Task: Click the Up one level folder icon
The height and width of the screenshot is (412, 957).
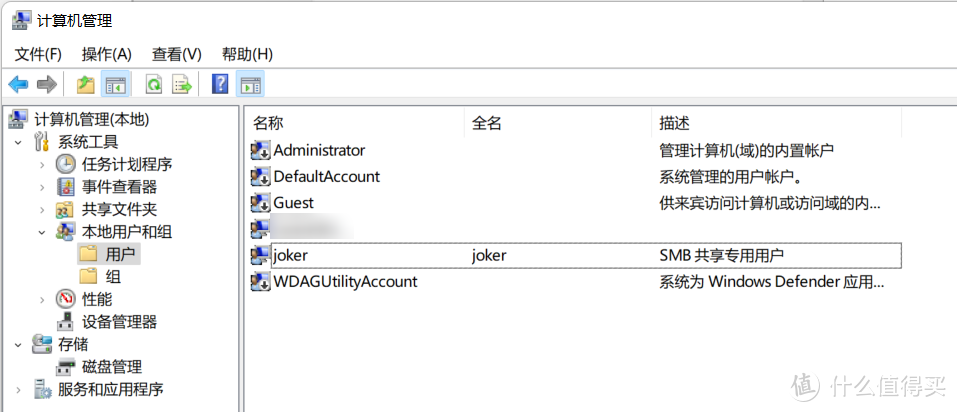Action: [86, 85]
